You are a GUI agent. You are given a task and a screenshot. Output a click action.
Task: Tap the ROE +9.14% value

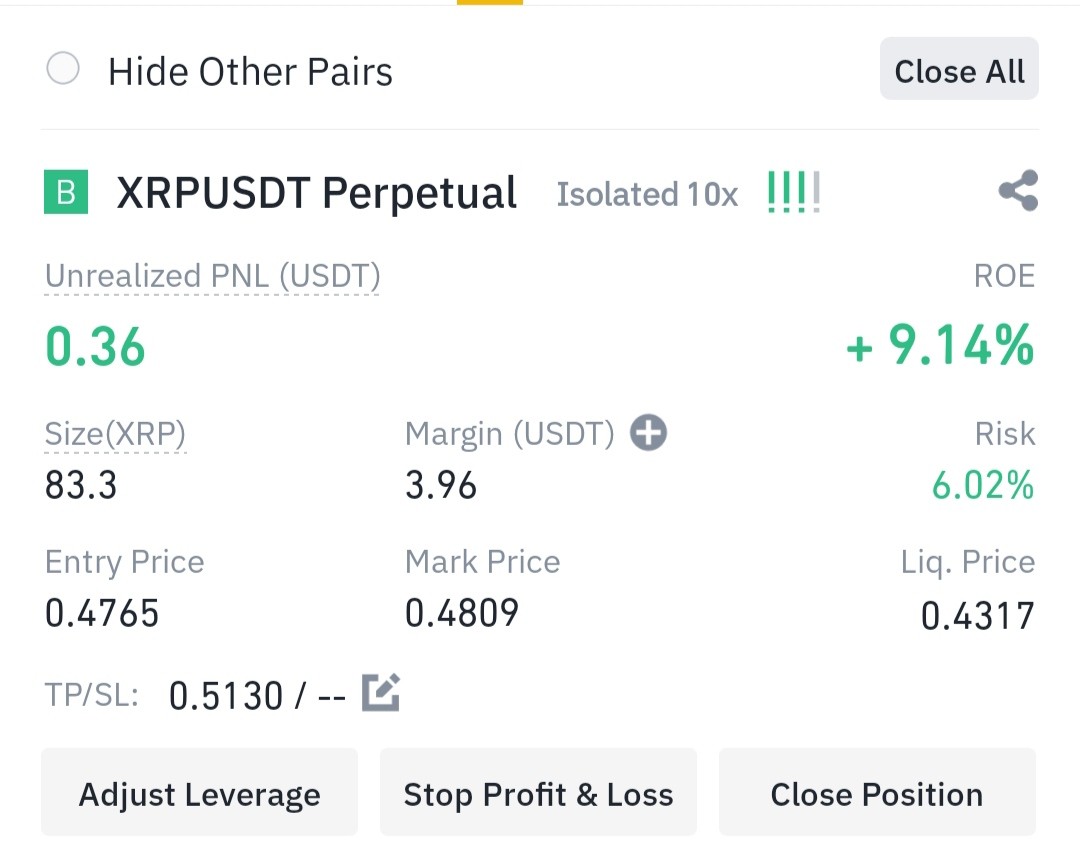click(x=940, y=345)
